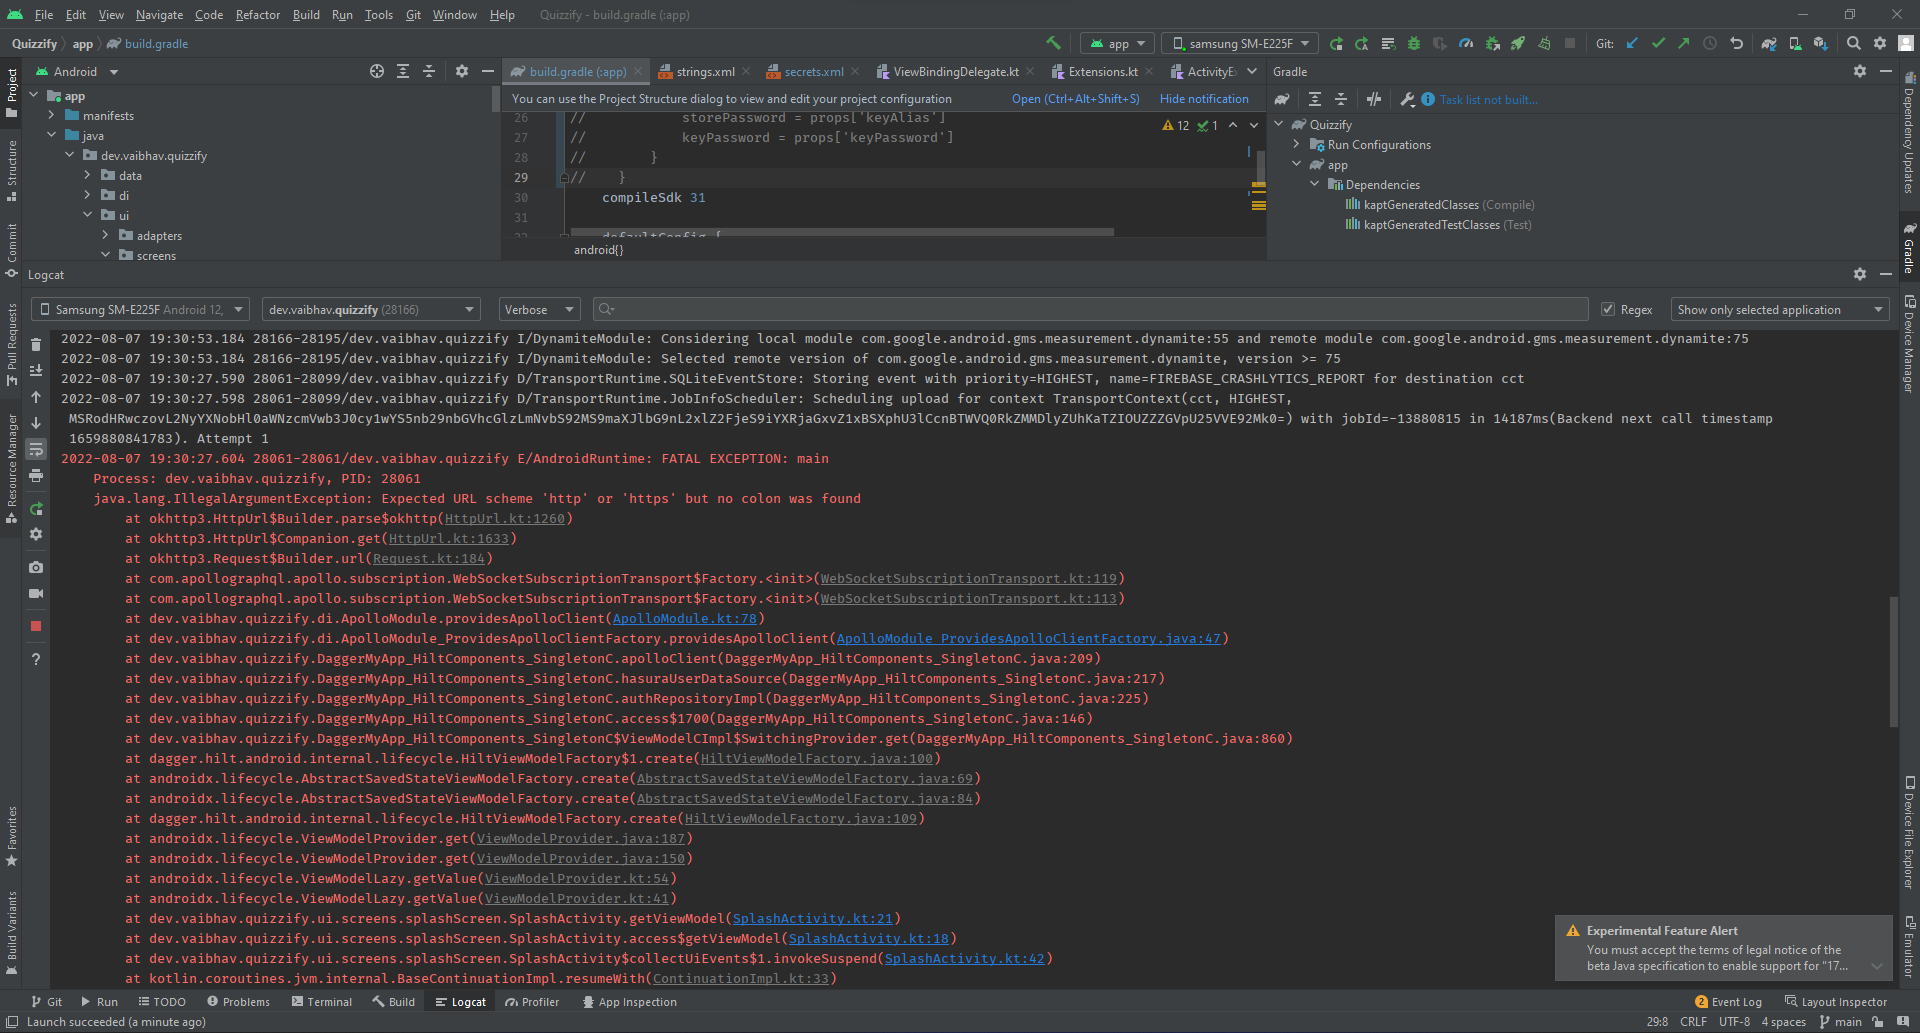
Task: Switch to the strings.xml editor tab
Action: [705, 71]
